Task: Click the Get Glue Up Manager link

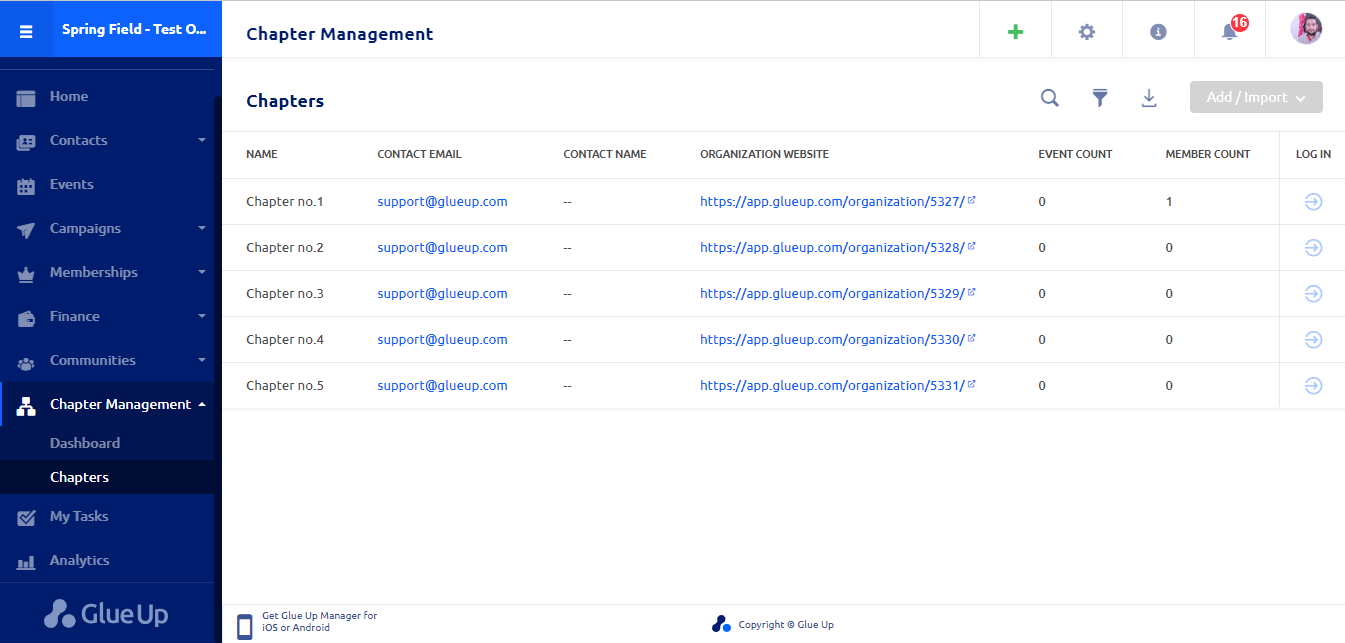Action: pos(320,622)
